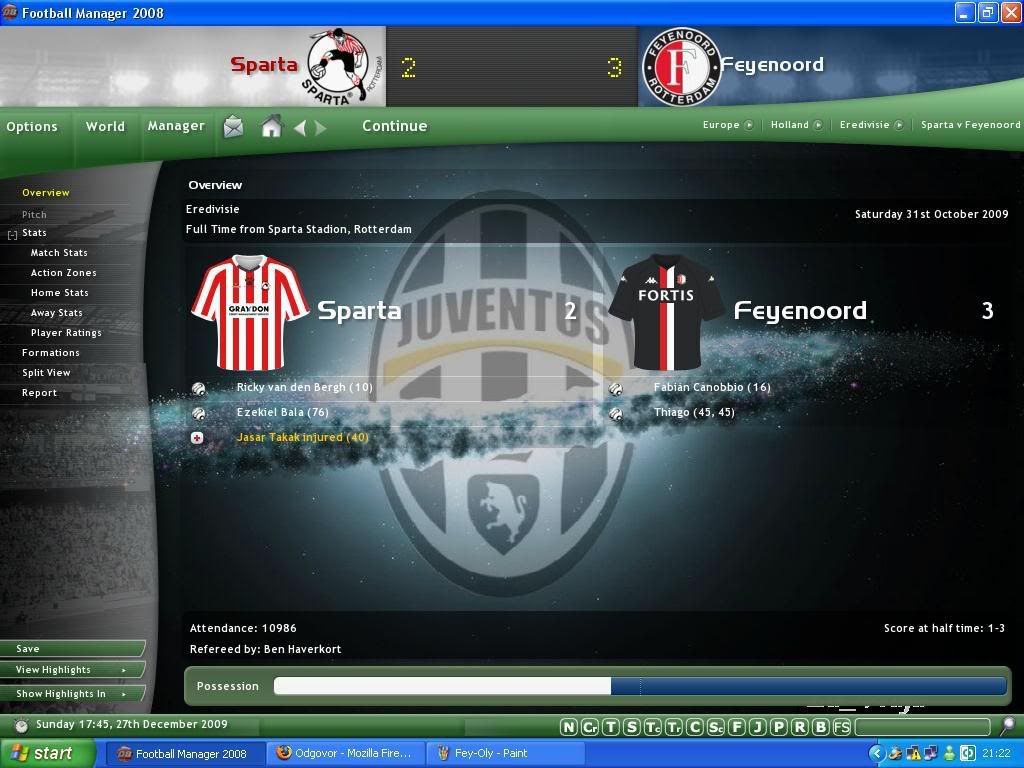Click the T shortcut icon

click(x=611, y=727)
